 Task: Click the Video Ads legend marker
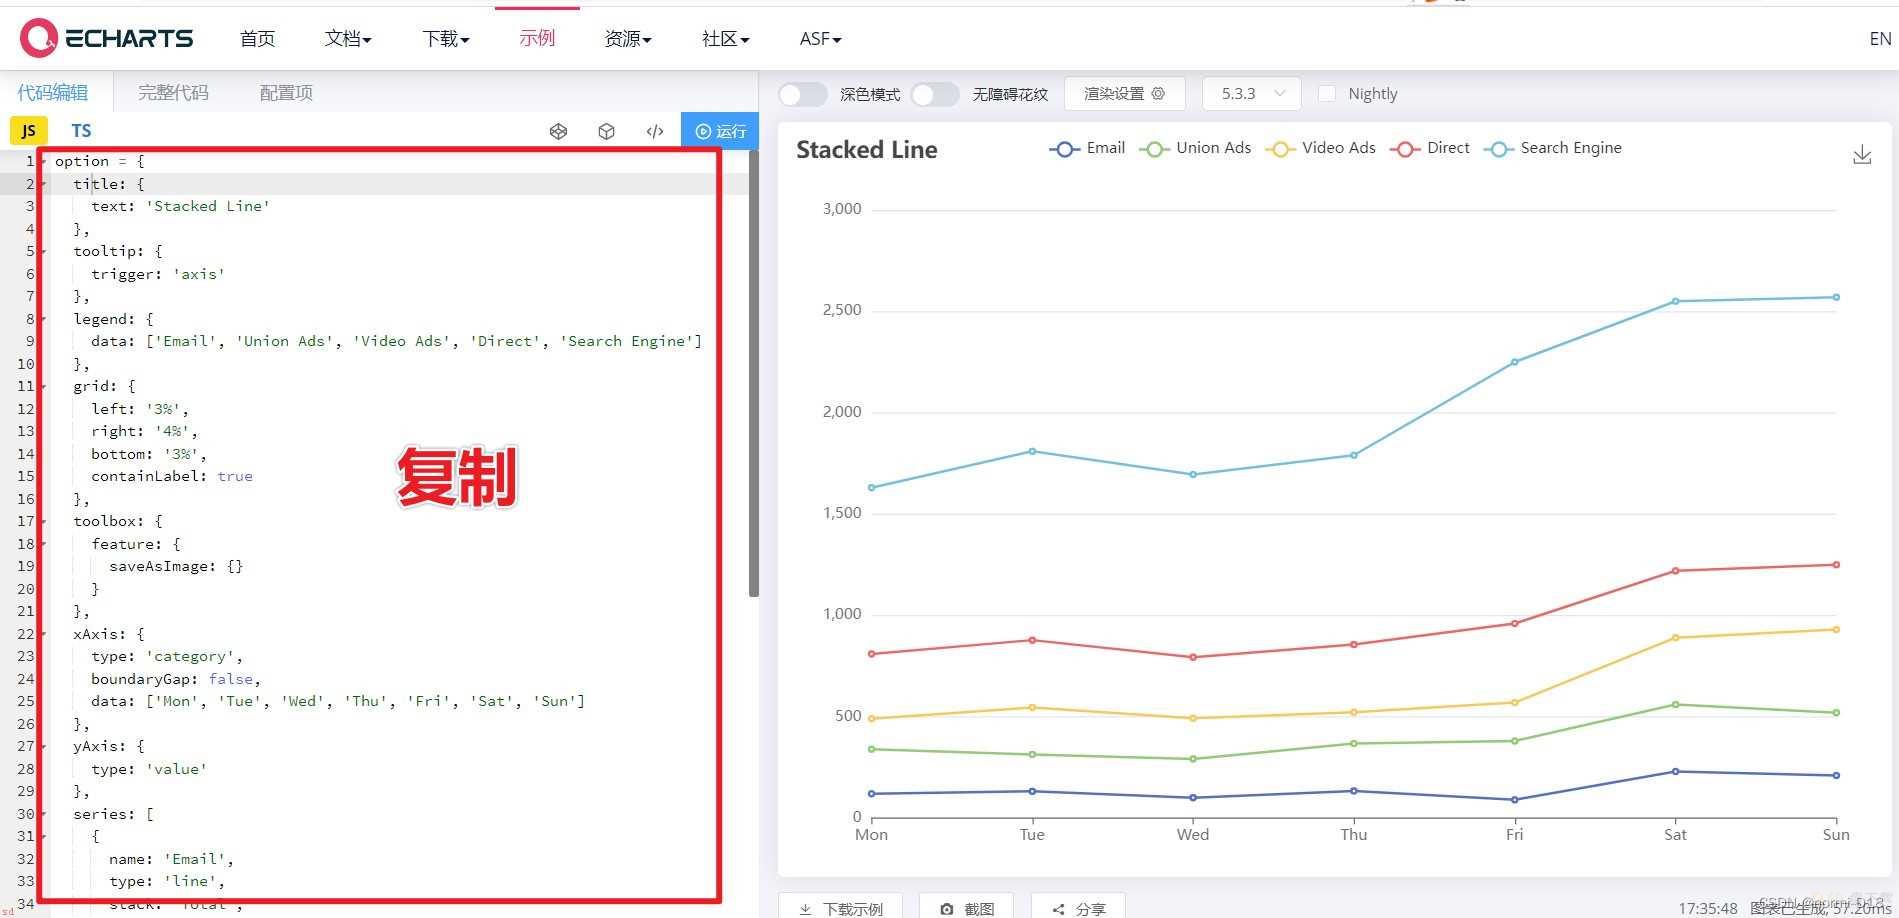point(1280,149)
